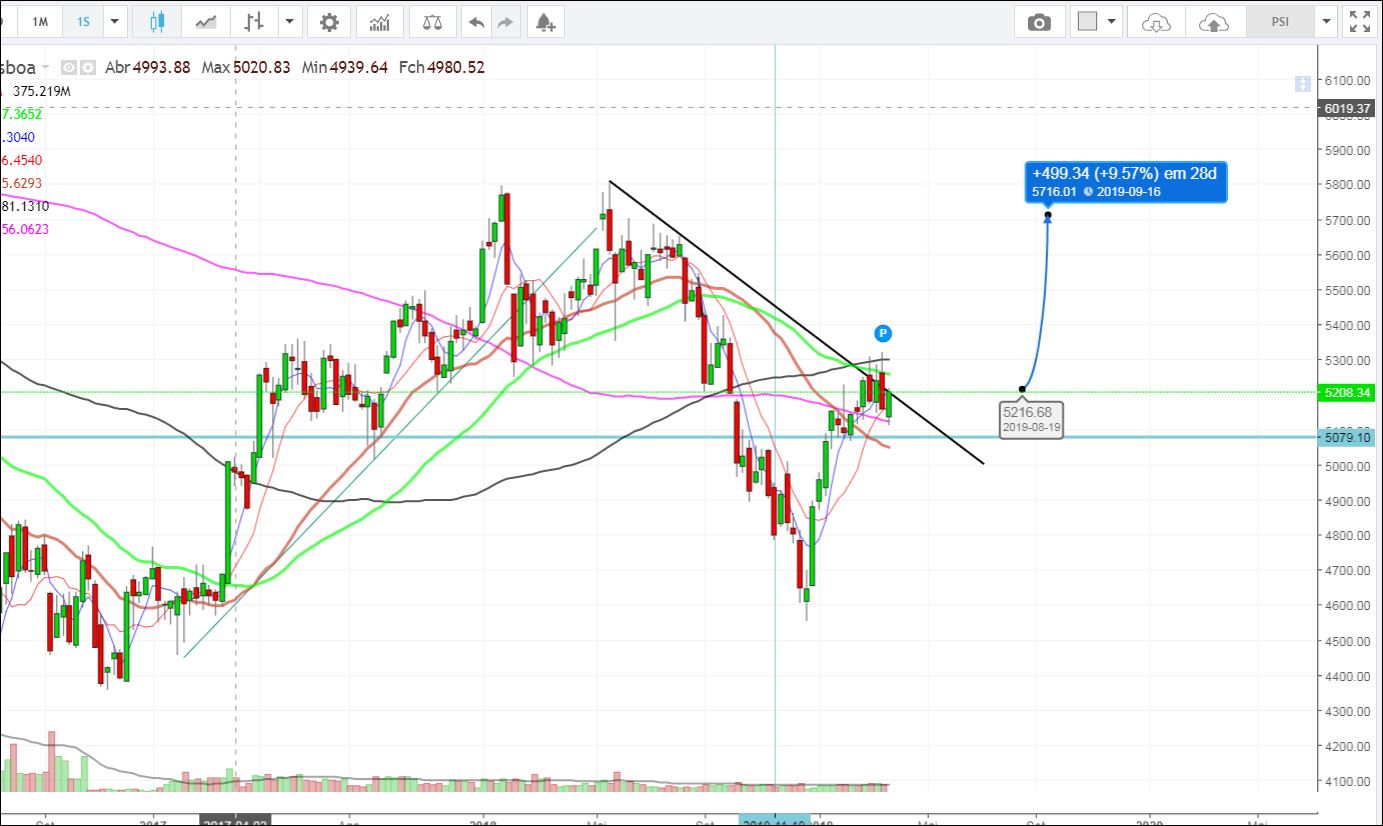This screenshot has height=826, width=1383.
Task: Open chart settings gear in top toolbar
Action: point(329,21)
